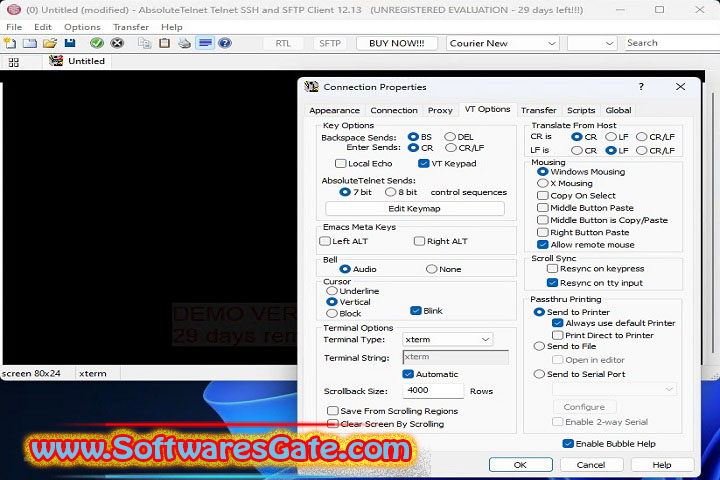
Task: Open the Transfer menu
Action: point(131,27)
